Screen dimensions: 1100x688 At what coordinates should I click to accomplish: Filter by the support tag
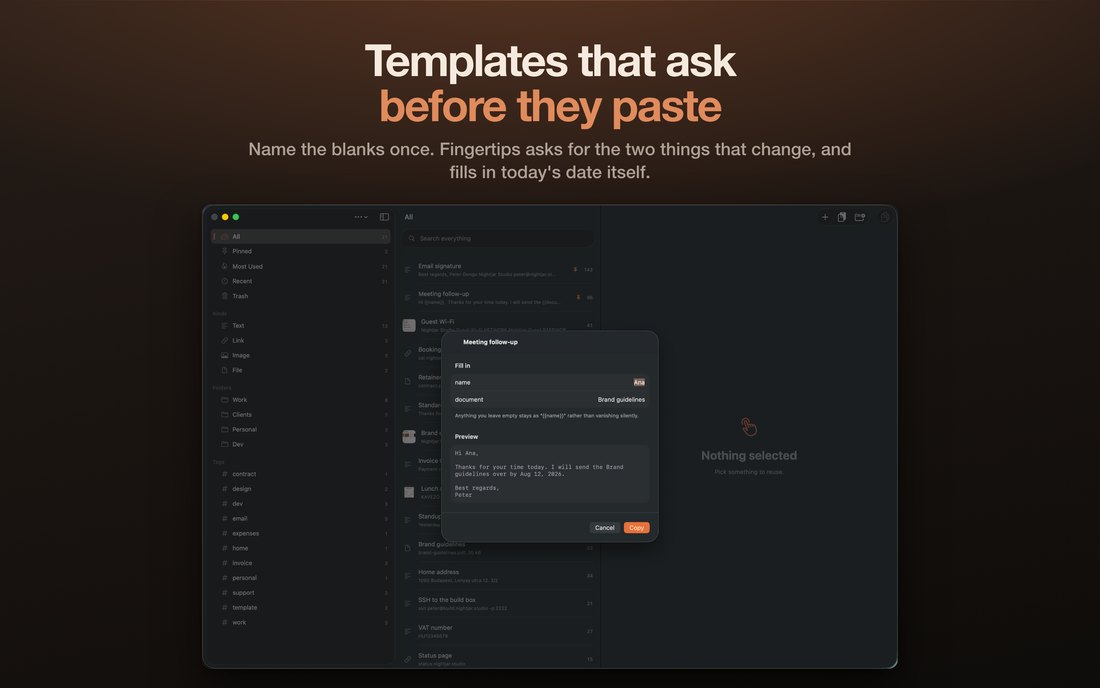point(300,593)
